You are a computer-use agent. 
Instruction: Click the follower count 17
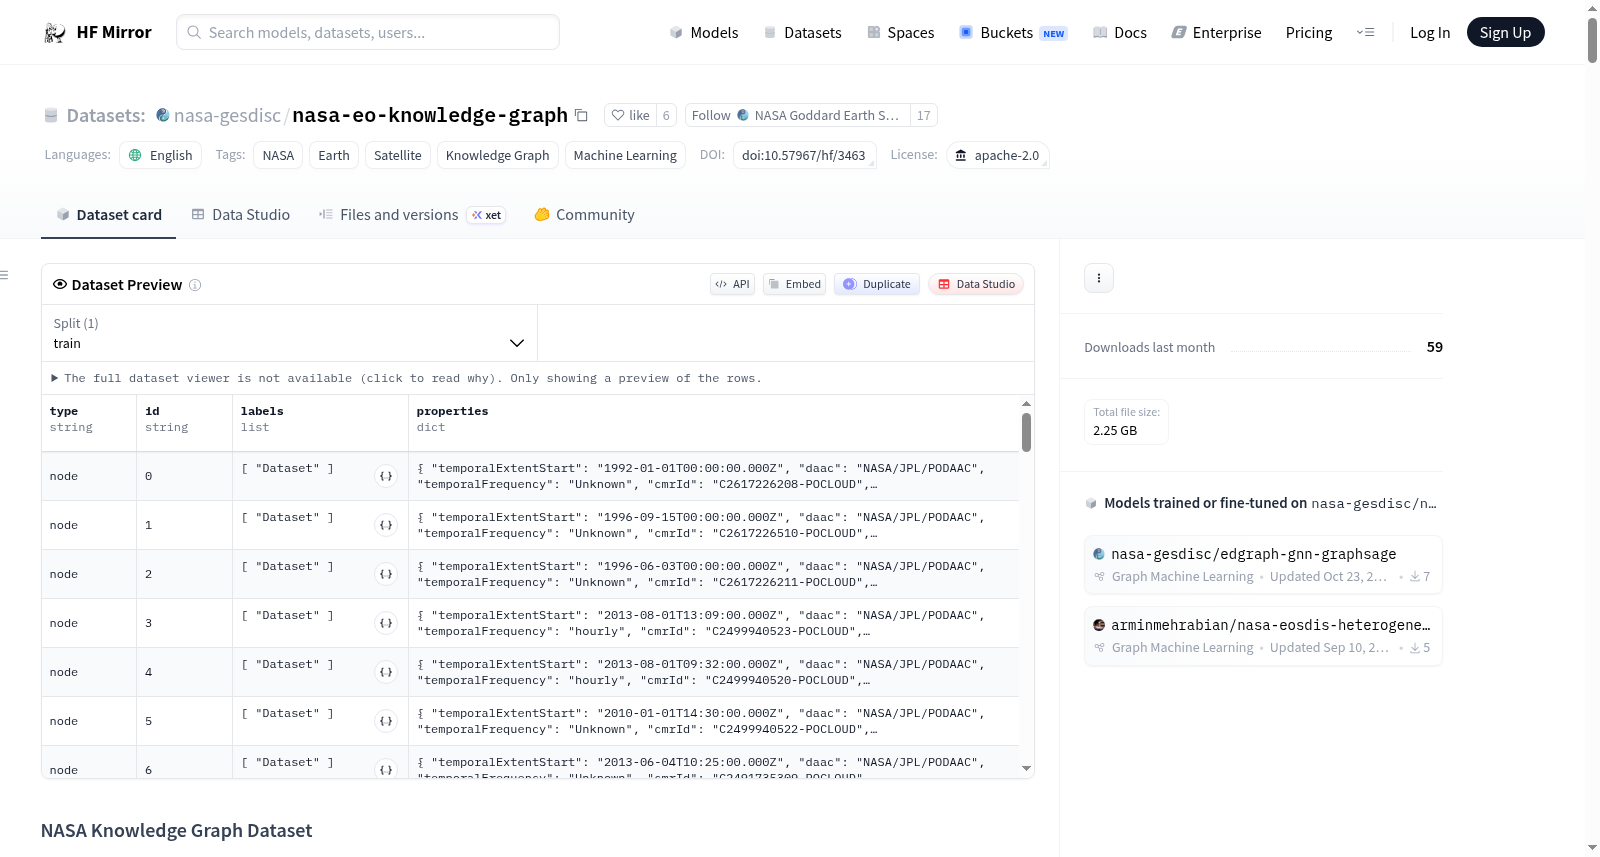[x=924, y=115]
